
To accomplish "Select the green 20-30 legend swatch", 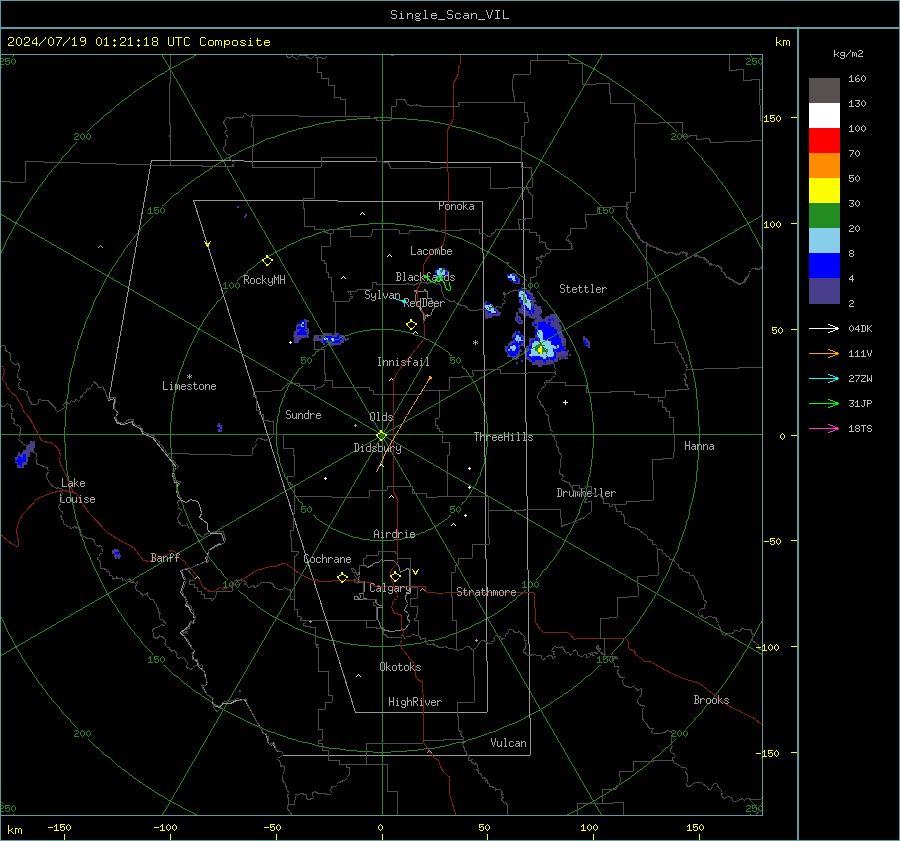I will [x=824, y=215].
